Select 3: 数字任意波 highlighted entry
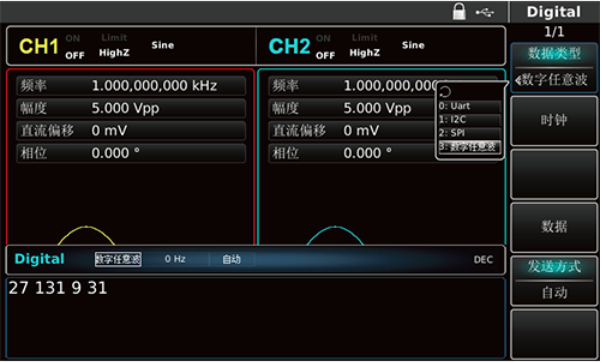 pyautogui.click(x=470, y=147)
